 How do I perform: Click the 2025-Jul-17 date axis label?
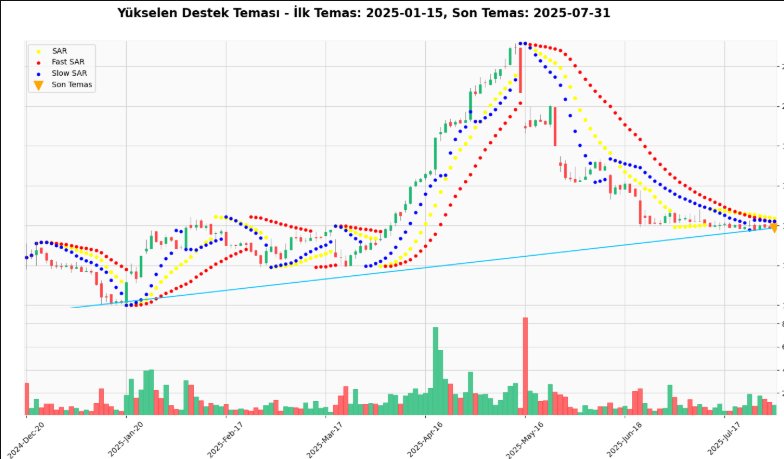click(x=724, y=439)
